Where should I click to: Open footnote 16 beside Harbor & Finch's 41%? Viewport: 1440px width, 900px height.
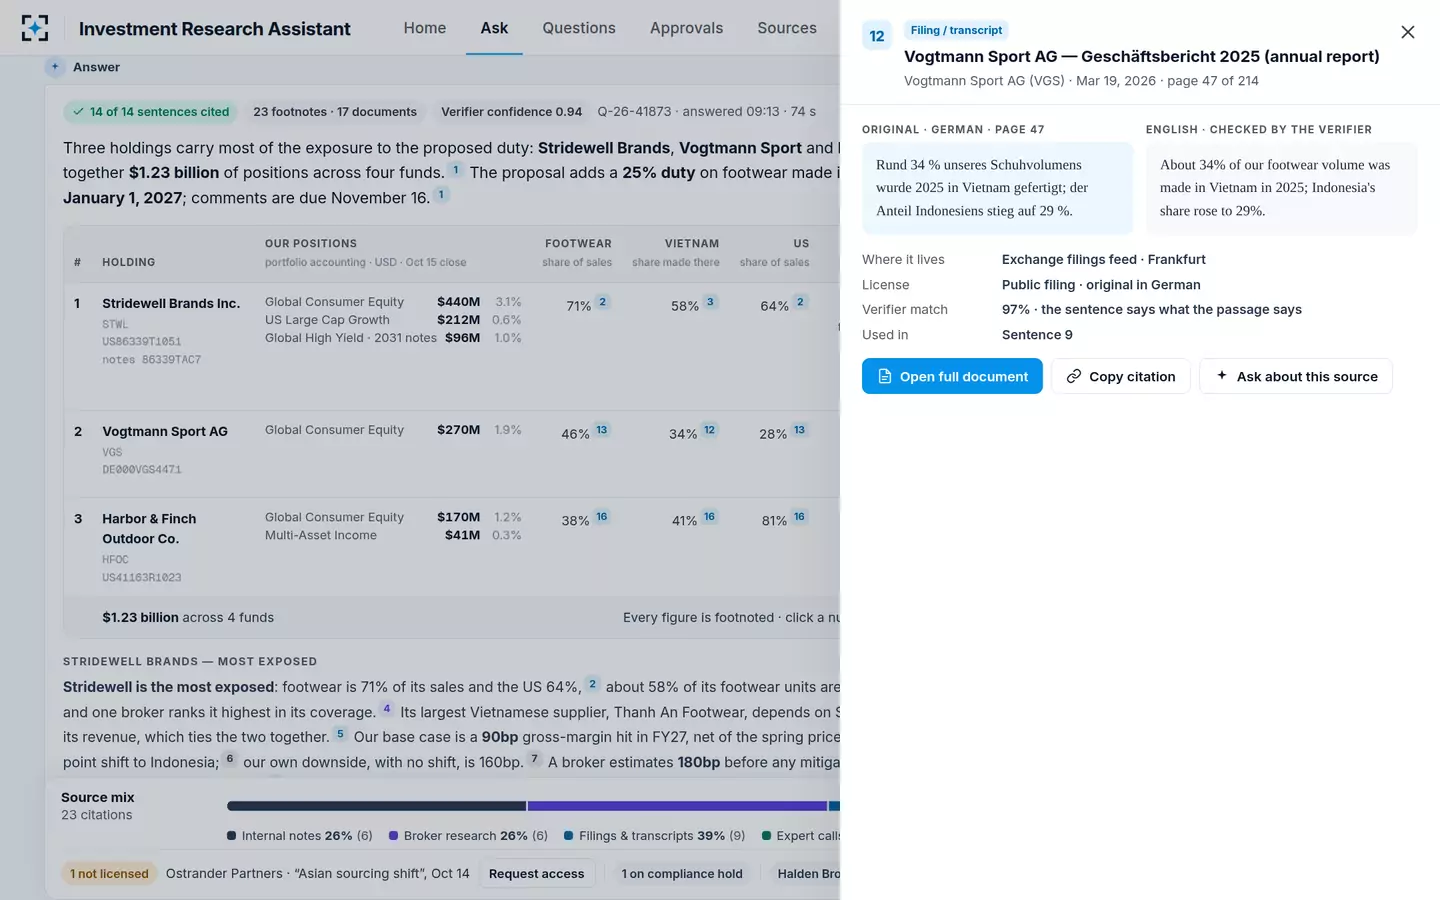point(709,517)
